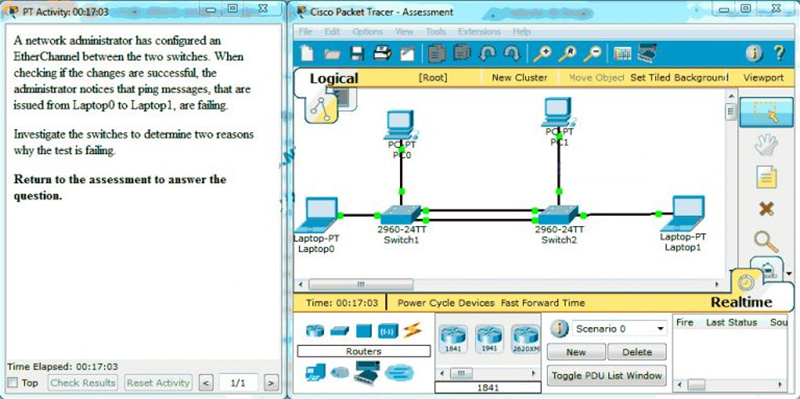
Task: Select the Wireless Devices category icon
Action: tap(388, 332)
